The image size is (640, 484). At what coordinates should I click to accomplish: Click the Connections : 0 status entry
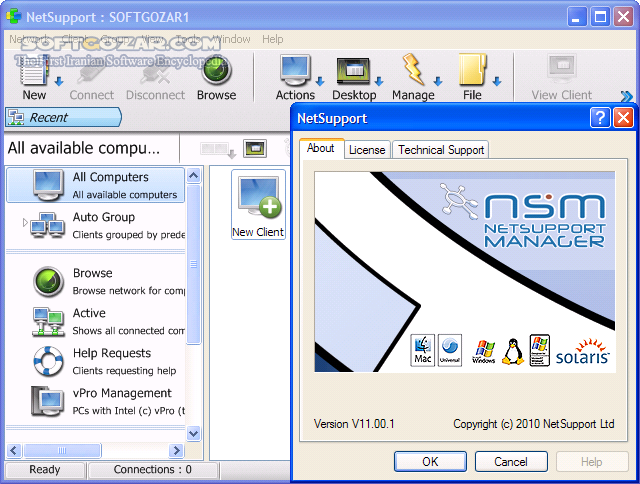point(153,470)
